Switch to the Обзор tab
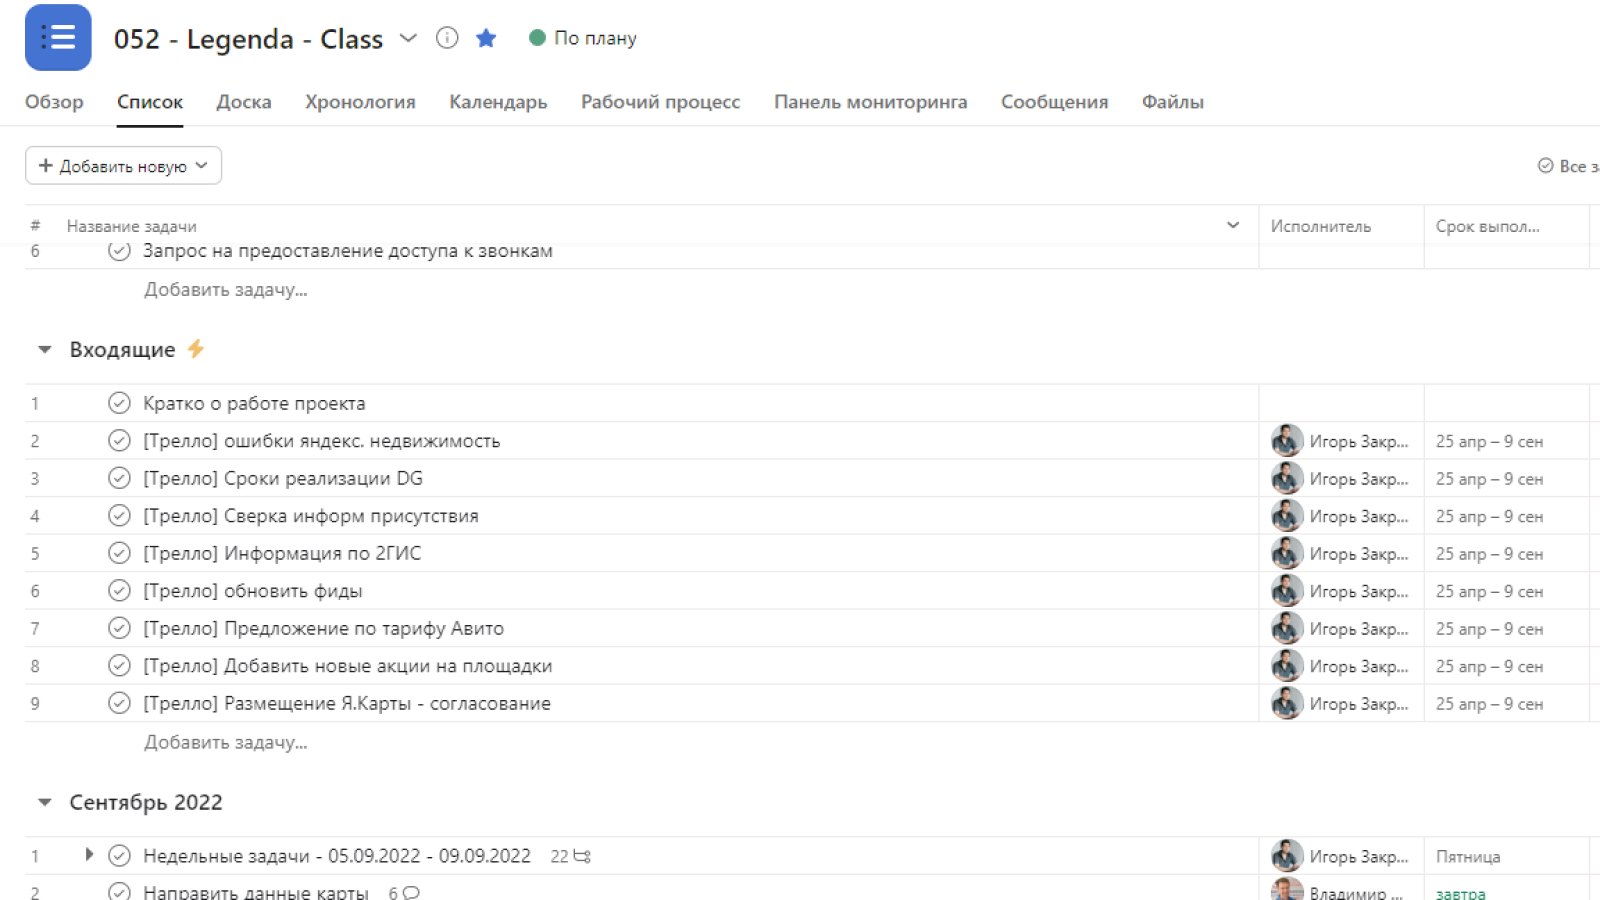 point(54,102)
